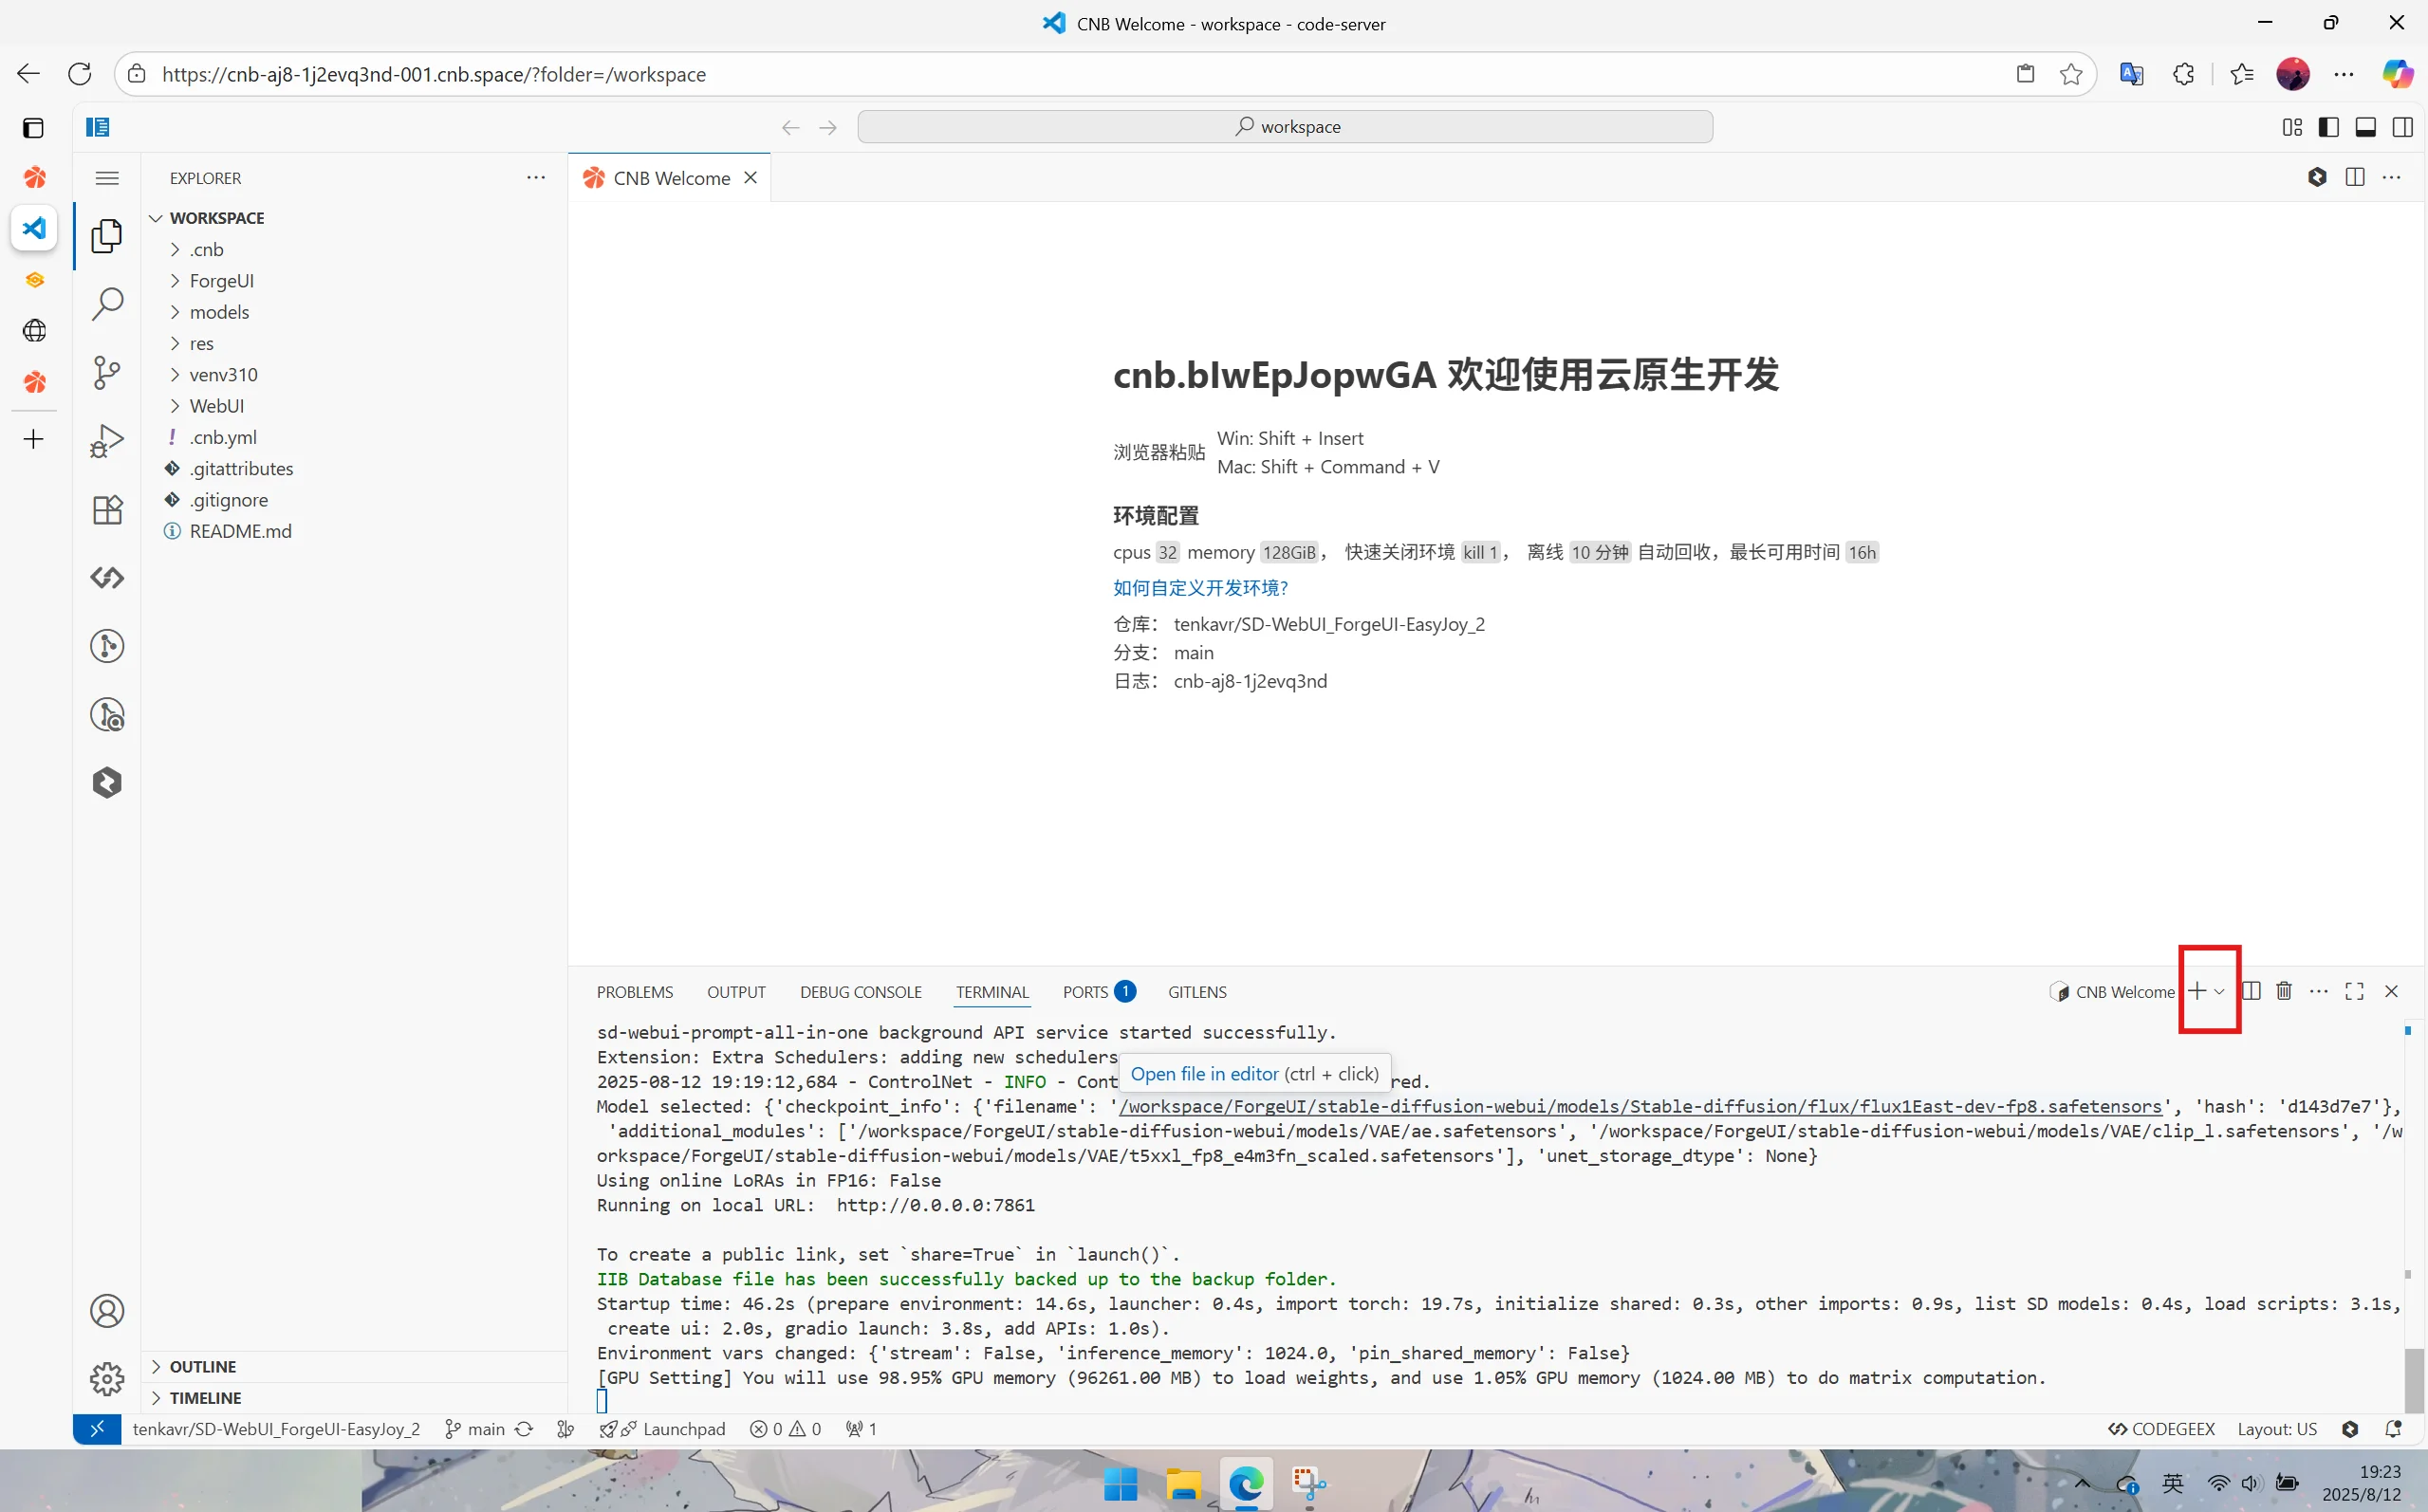
Task: Switch to the GITLENS tab
Action: point(1197,992)
